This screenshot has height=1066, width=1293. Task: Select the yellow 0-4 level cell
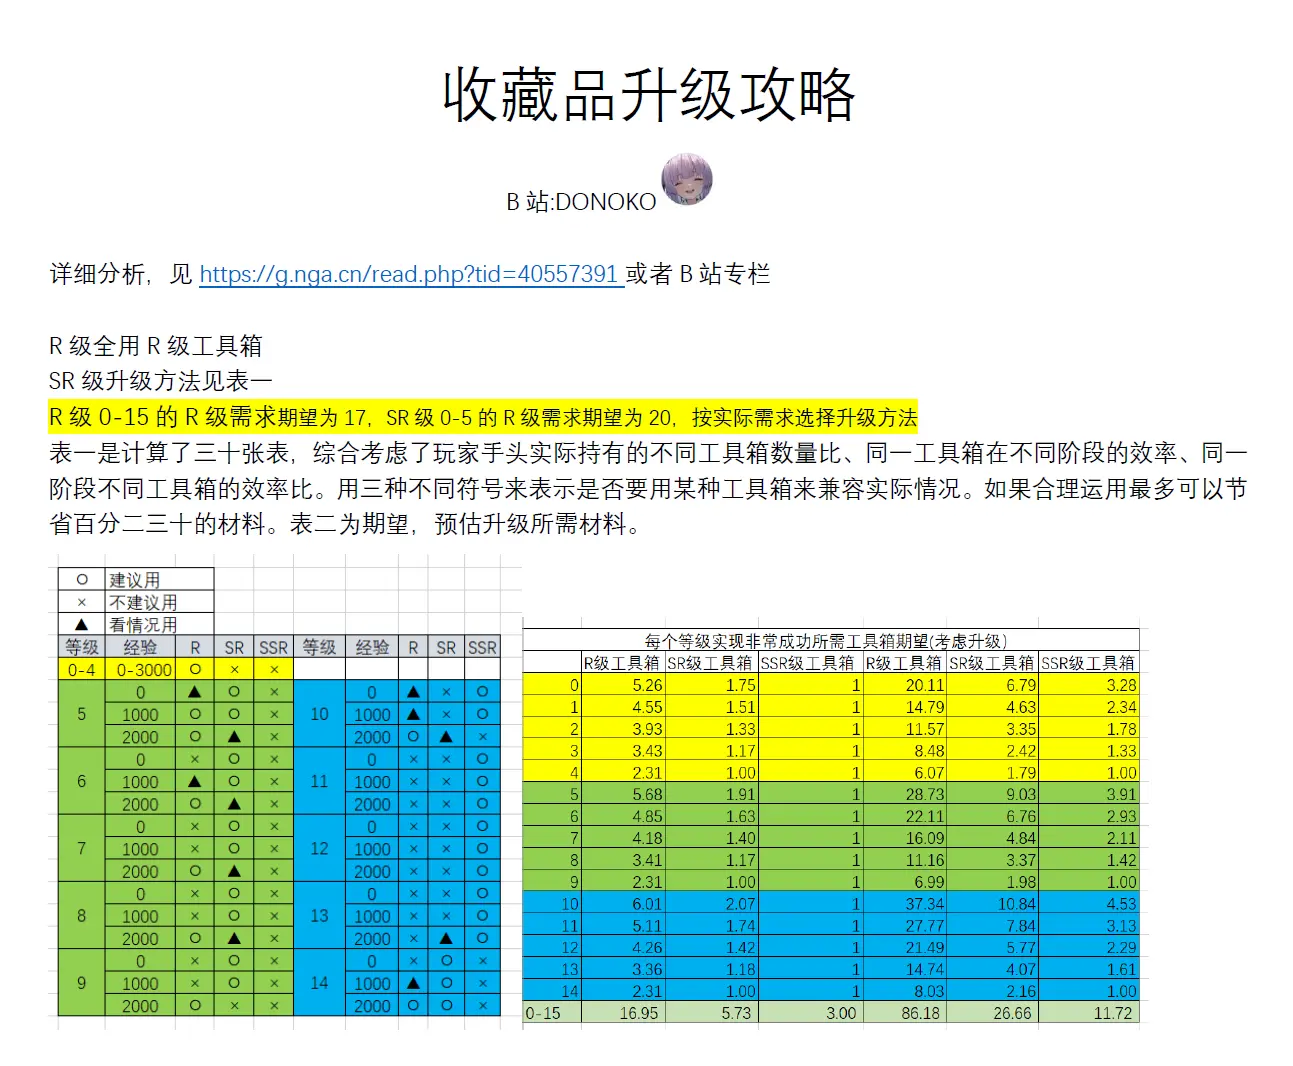(x=82, y=669)
